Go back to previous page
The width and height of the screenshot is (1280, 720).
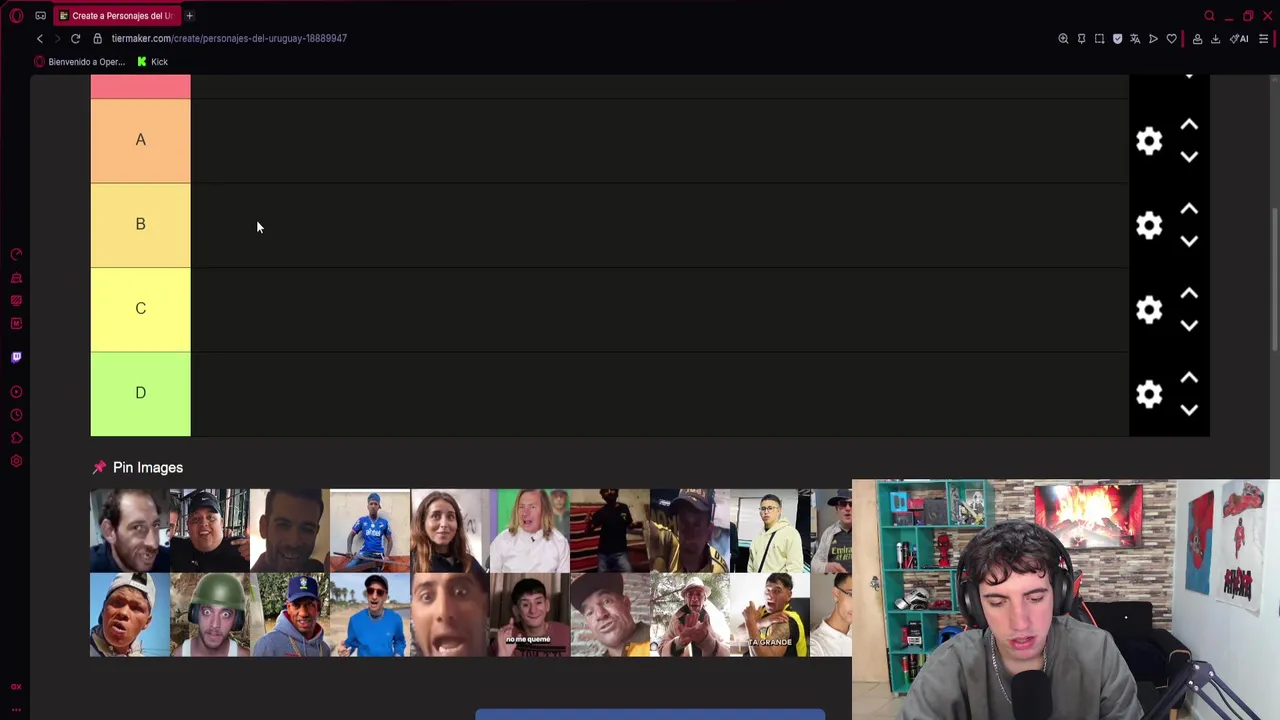click(40, 38)
